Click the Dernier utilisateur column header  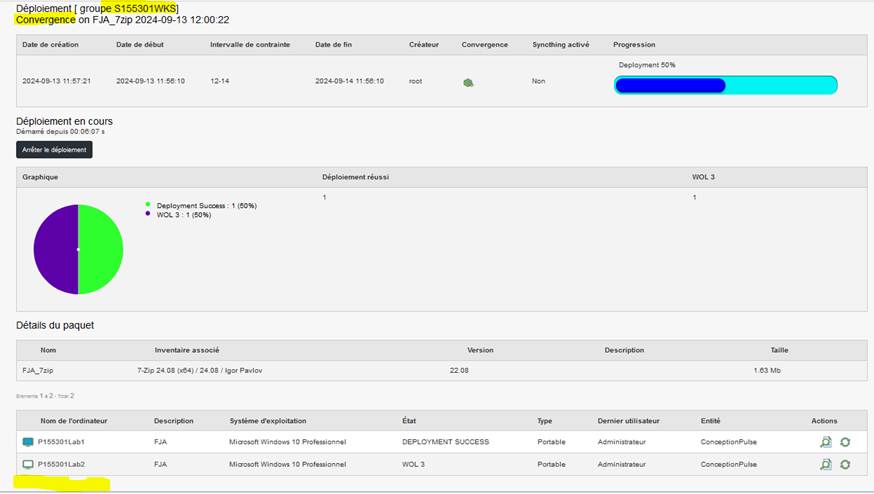tap(627, 421)
